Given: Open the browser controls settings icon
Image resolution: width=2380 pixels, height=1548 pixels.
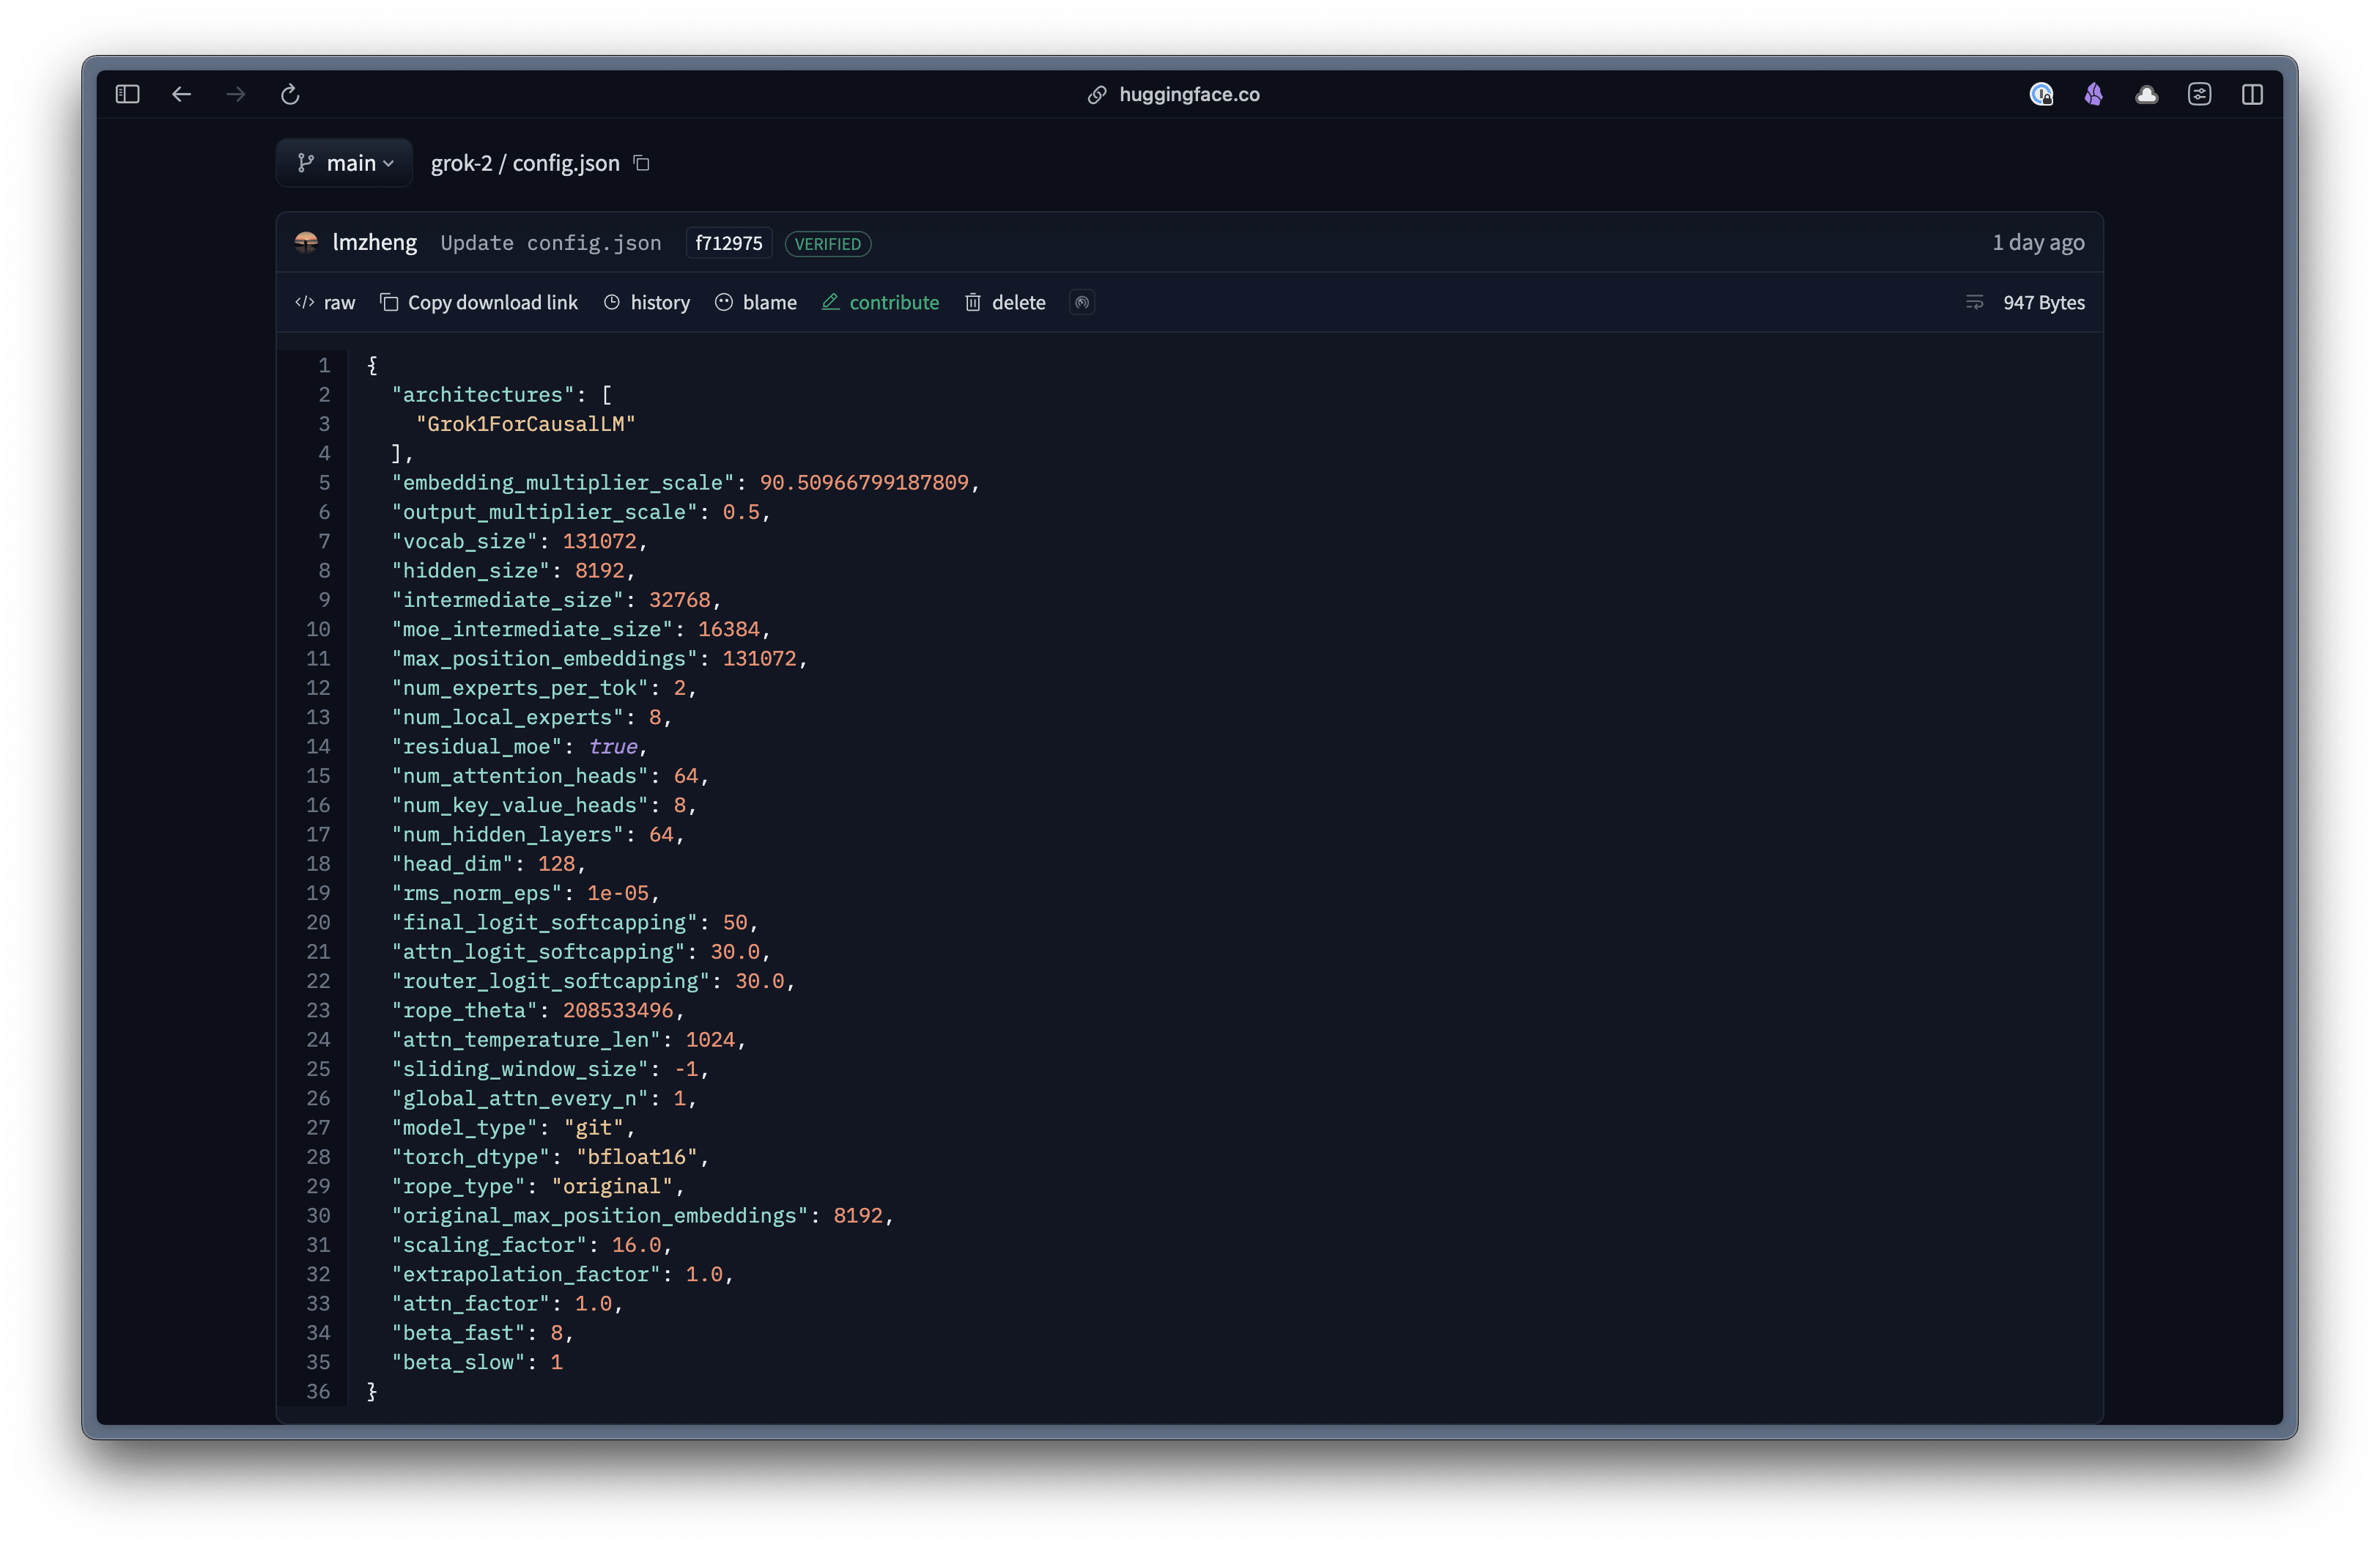Looking at the screenshot, I should click(x=2199, y=94).
